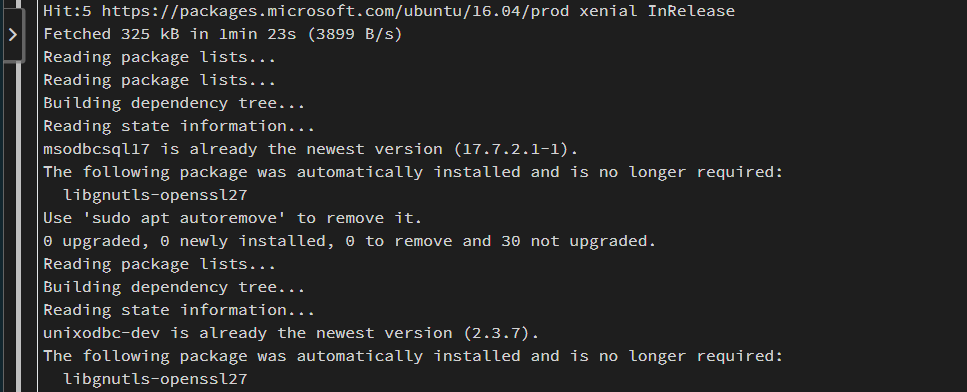This screenshot has width=967, height=392.
Task: Click the last 'libgnutls-openssl27' package name
Action: (x=155, y=379)
